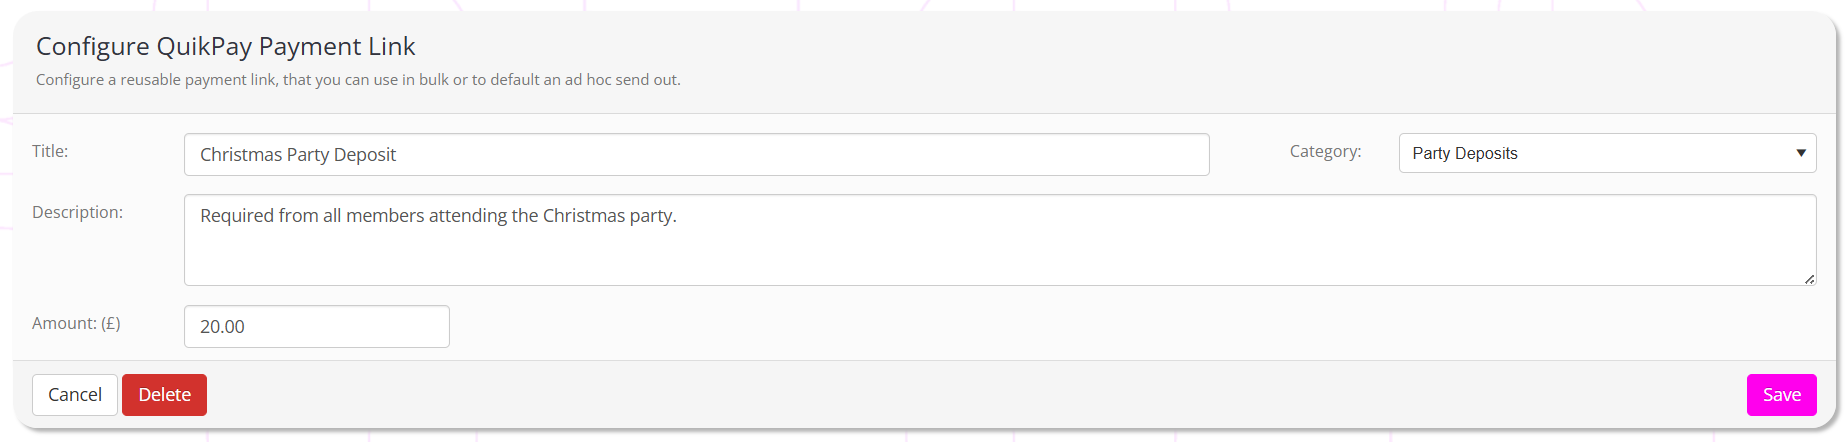Viewport: 1847px width, 442px height.
Task: Click the "Christmas Party Deposit" title text
Action: coord(298,155)
